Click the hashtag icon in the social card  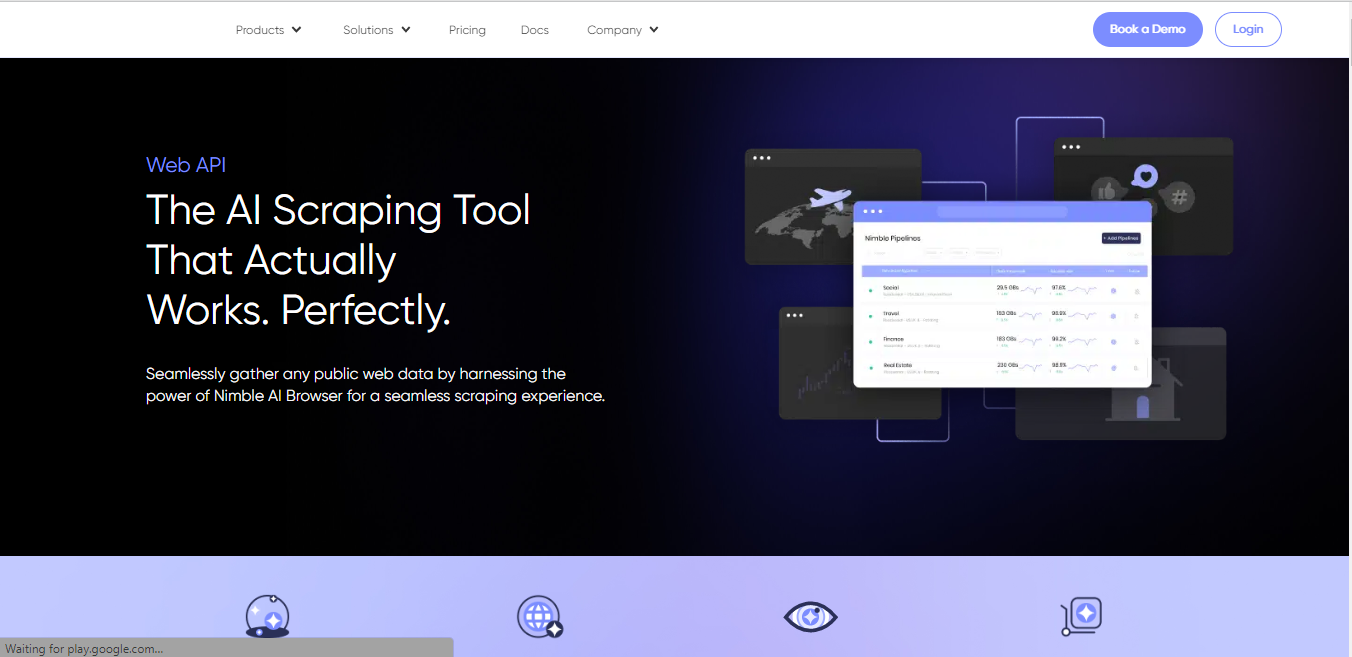1181,198
